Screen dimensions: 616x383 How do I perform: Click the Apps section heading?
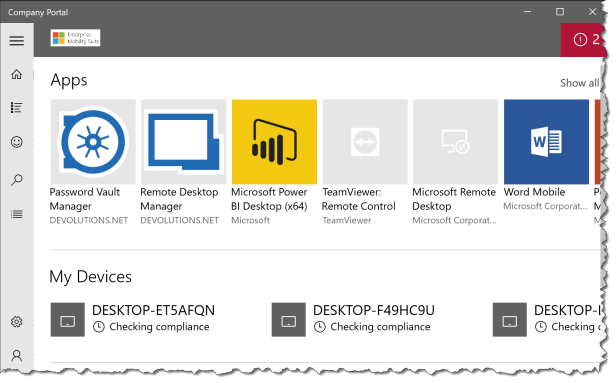click(x=69, y=81)
